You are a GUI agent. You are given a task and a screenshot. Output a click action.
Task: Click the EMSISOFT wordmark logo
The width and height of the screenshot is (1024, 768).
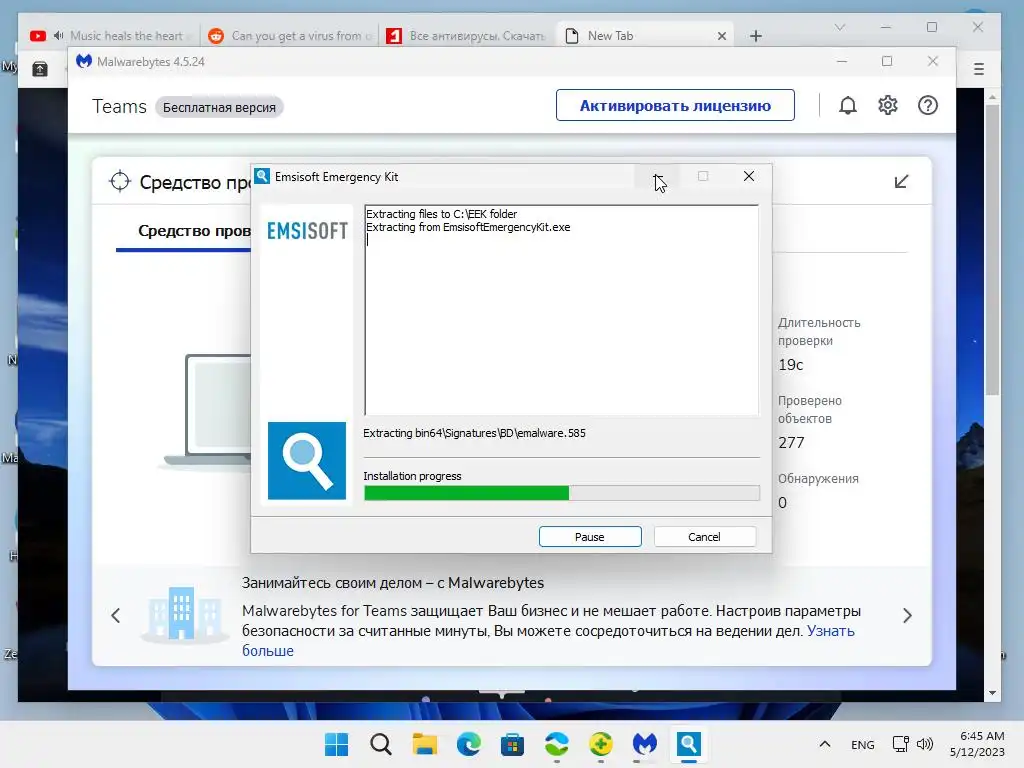pyautogui.click(x=307, y=231)
